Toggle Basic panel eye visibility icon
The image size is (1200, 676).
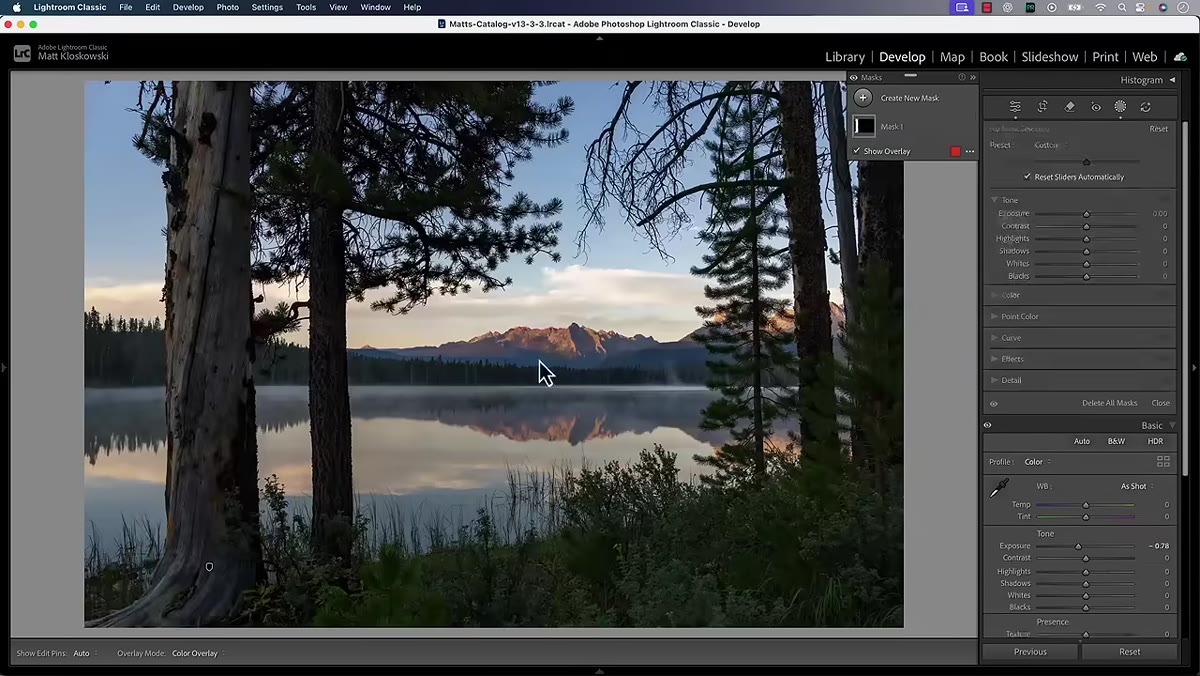pyautogui.click(x=987, y=425)
